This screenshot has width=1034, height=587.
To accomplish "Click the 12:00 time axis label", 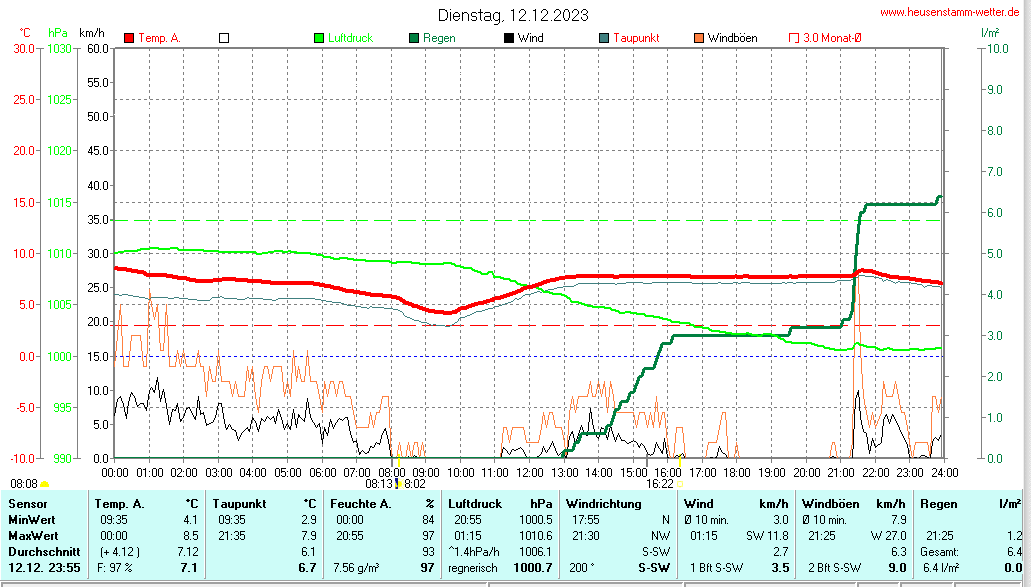I will 530,472.
